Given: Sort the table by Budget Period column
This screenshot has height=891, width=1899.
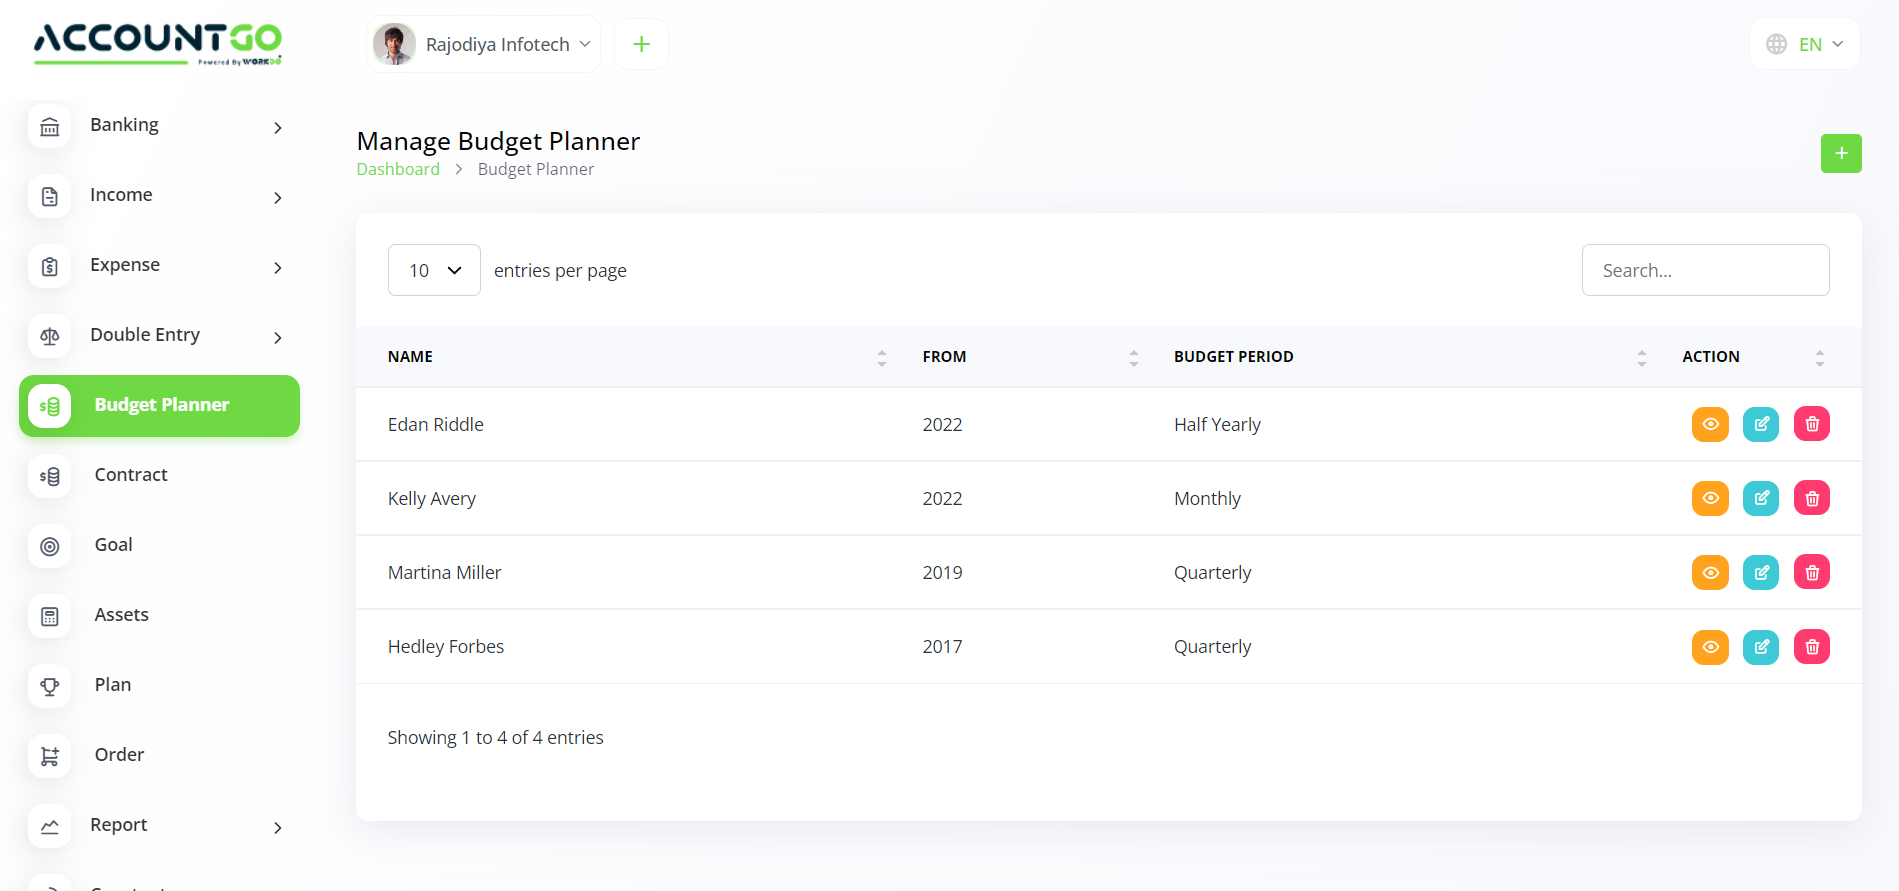Looking at the screenshot, I should (1233, 357).
